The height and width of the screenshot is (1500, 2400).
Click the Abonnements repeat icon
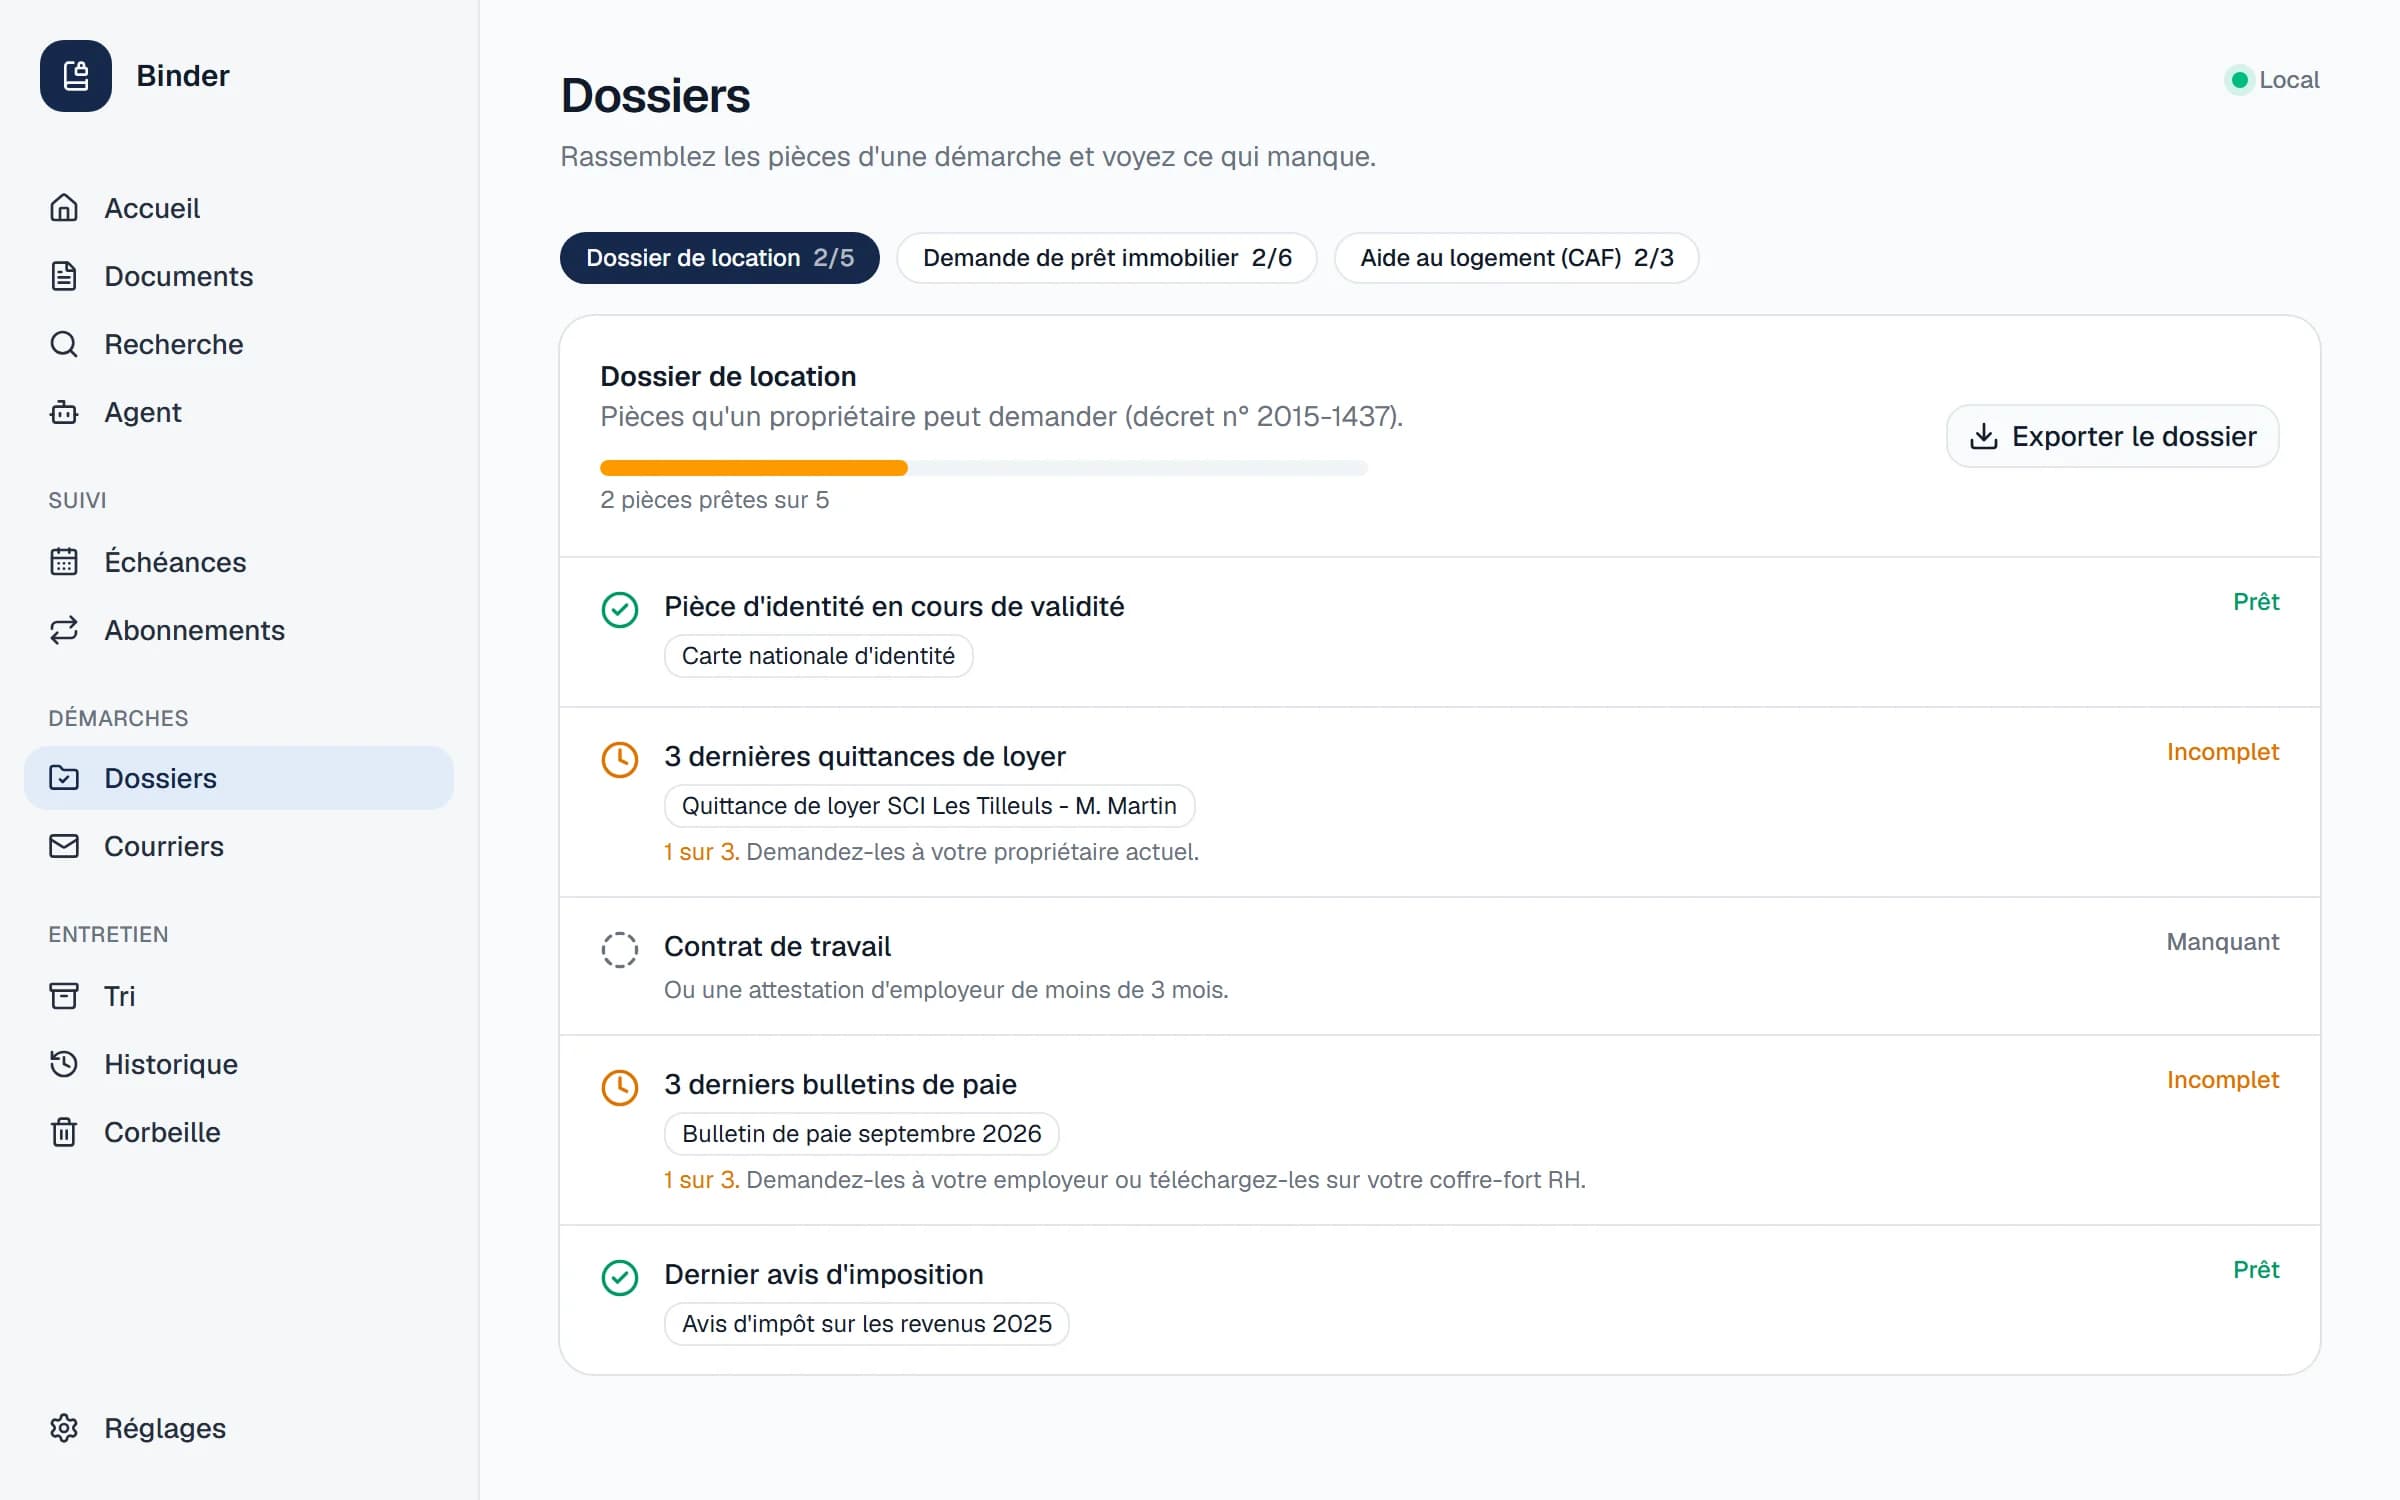(64, 630)
